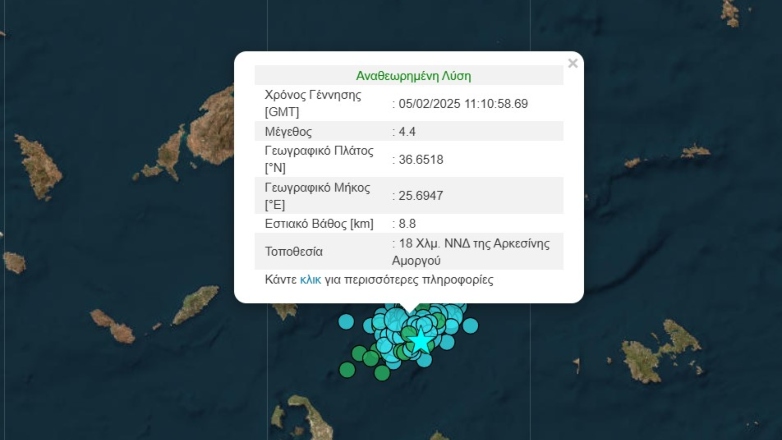Select the cyan circle directly below the star
The width and height of the screenshot is (782, 440).
click(x=425, y=359)
